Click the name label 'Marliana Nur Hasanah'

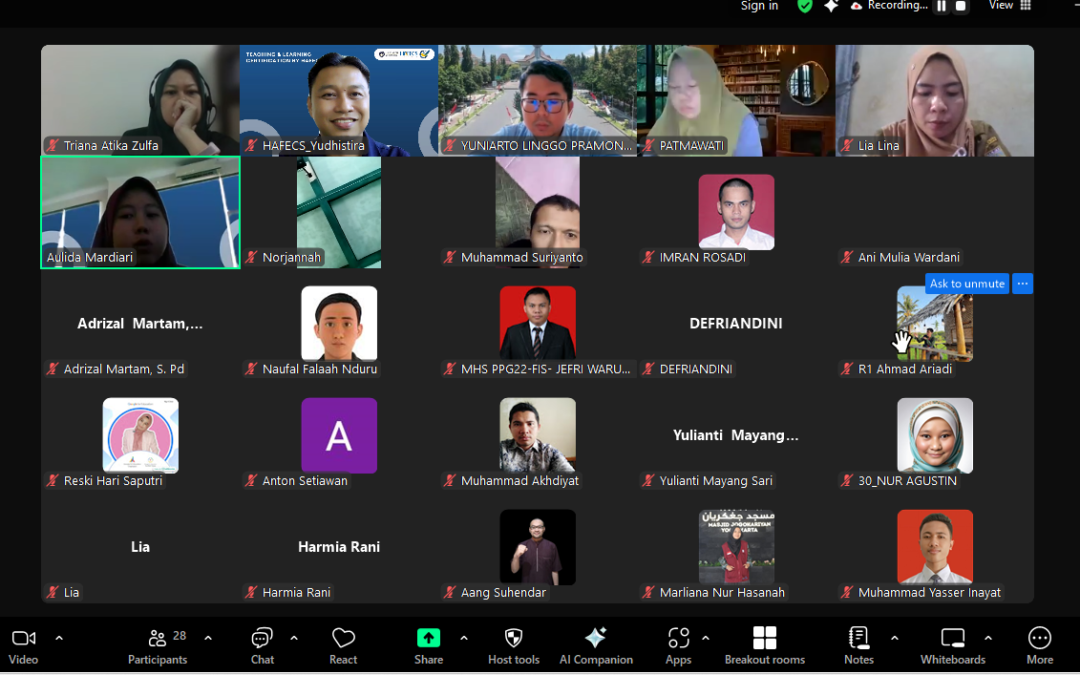722,592
